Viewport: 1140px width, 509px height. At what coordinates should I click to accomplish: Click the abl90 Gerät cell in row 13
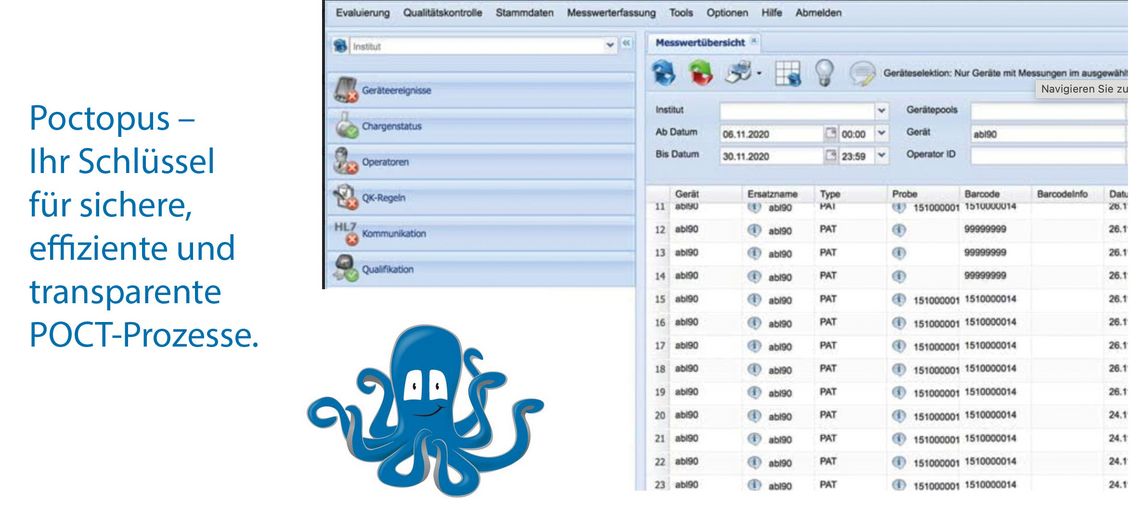click(x=686, y=253)
